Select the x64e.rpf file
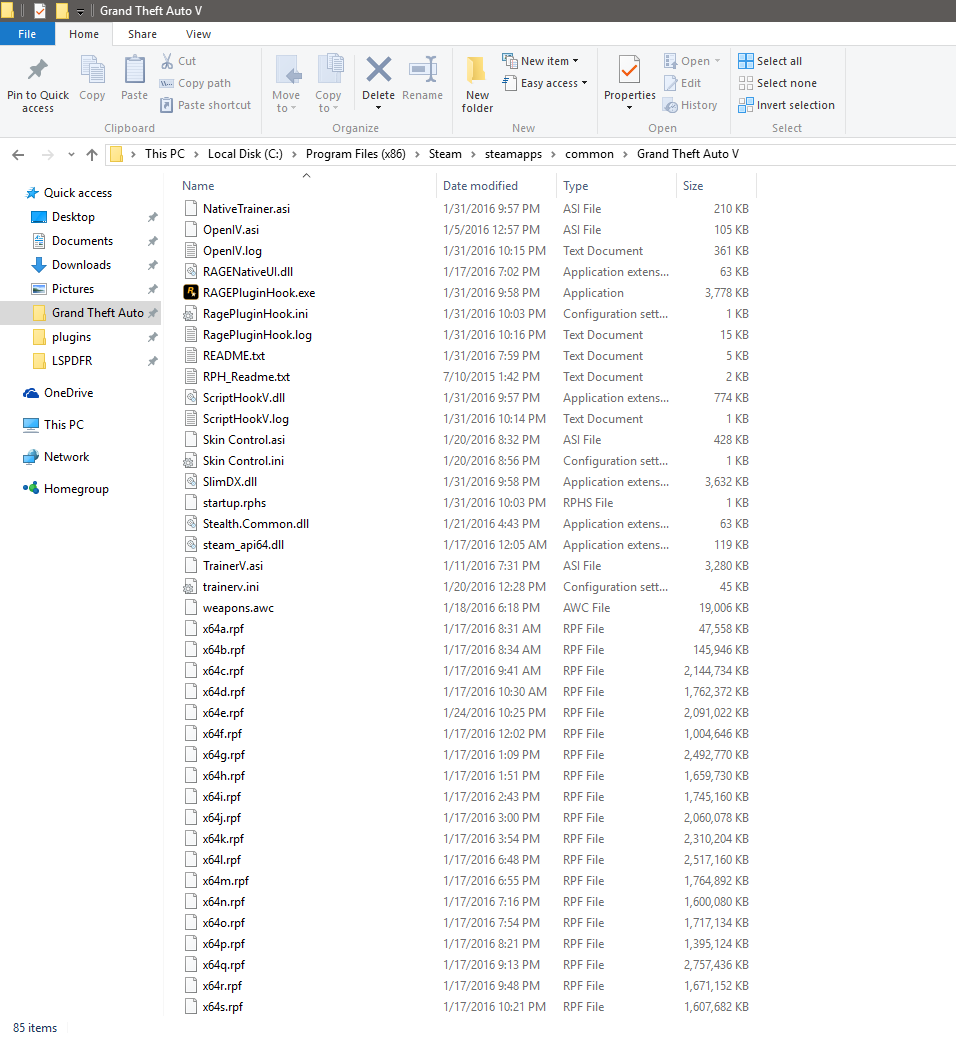The height and width of the screenshot is (1038, 956). [223, 713]
